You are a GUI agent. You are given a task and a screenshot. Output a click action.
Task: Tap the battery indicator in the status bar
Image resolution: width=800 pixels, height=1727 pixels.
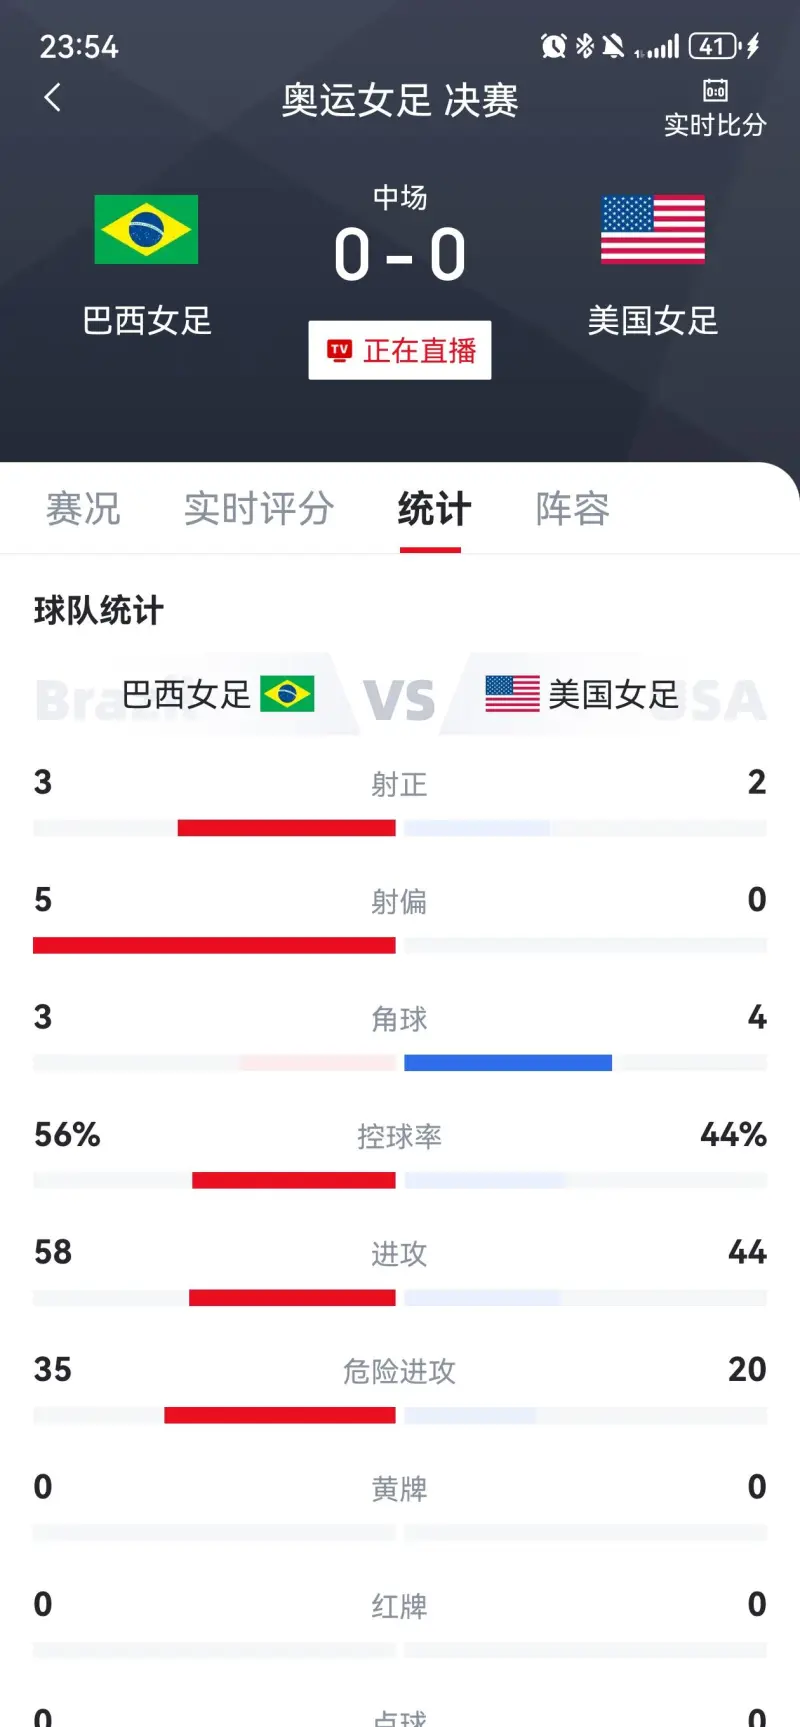pyautogui.click(x=714, y=46)
